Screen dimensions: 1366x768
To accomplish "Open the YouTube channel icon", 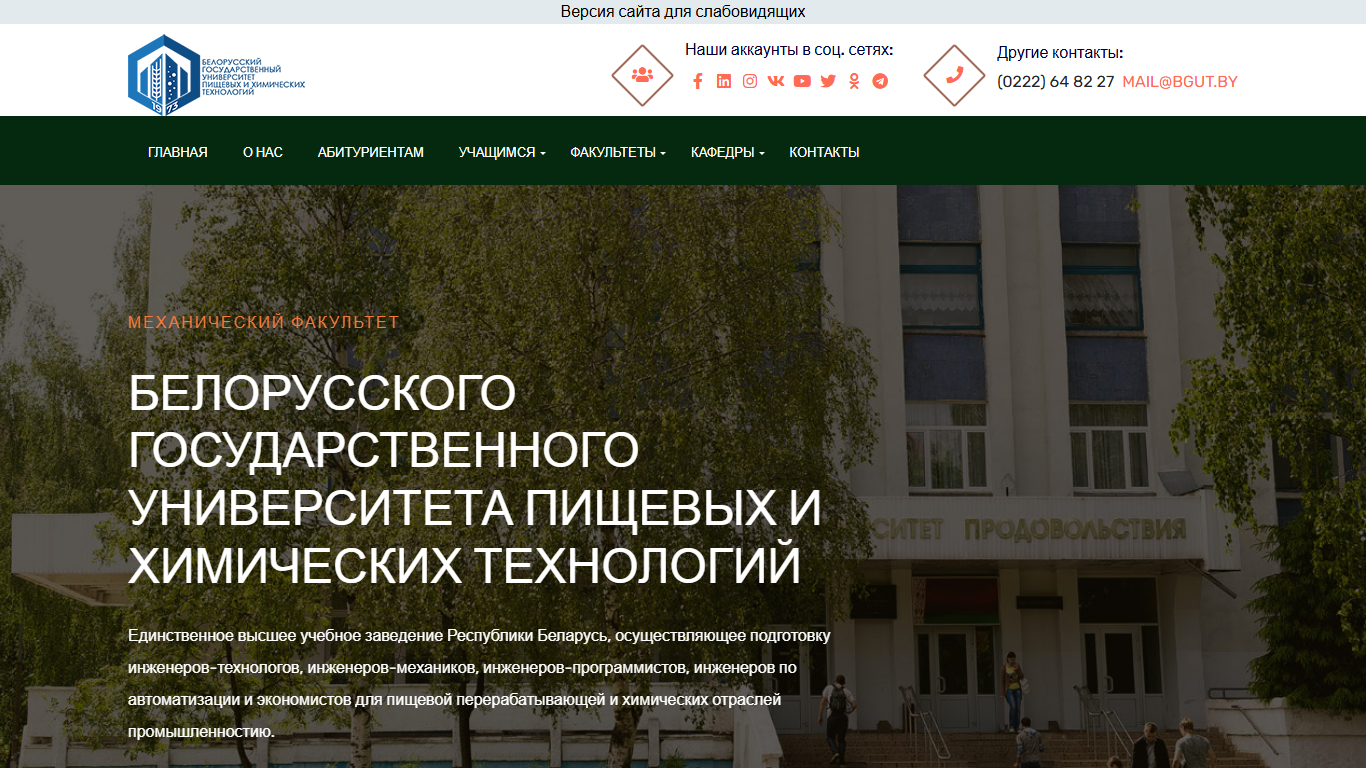I will coord(802,82).
